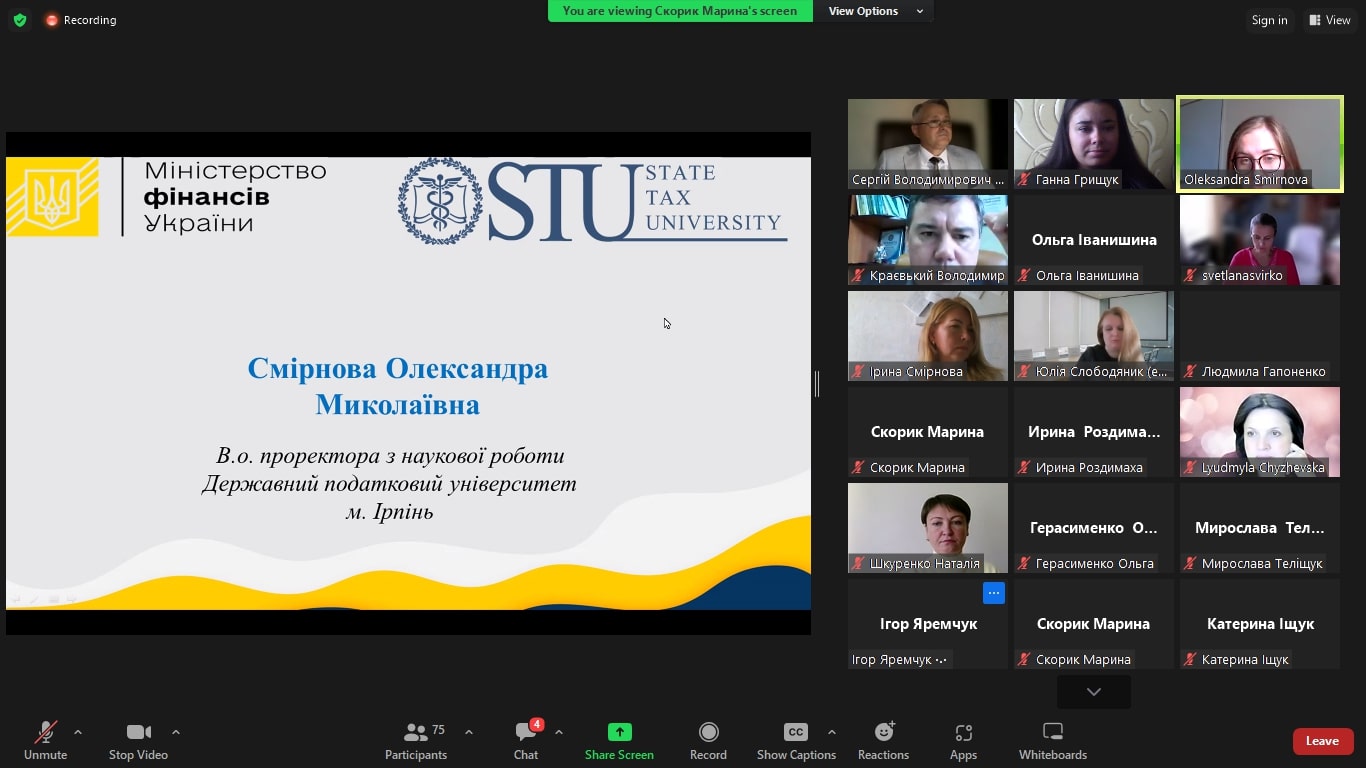Open video options arrow next to Stop Video

pos(176,732)
